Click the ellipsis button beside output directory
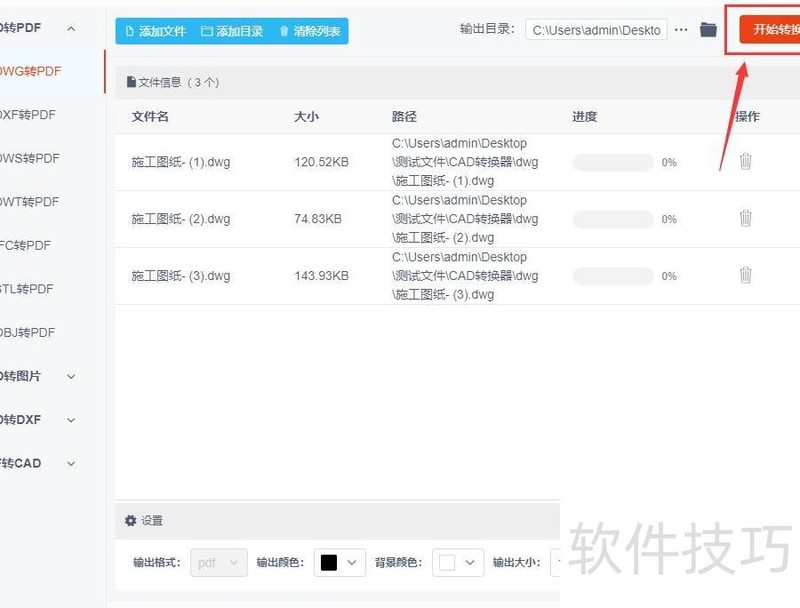Image resolution: width=800 pixels, height=608 pixels. click(679, 29)
